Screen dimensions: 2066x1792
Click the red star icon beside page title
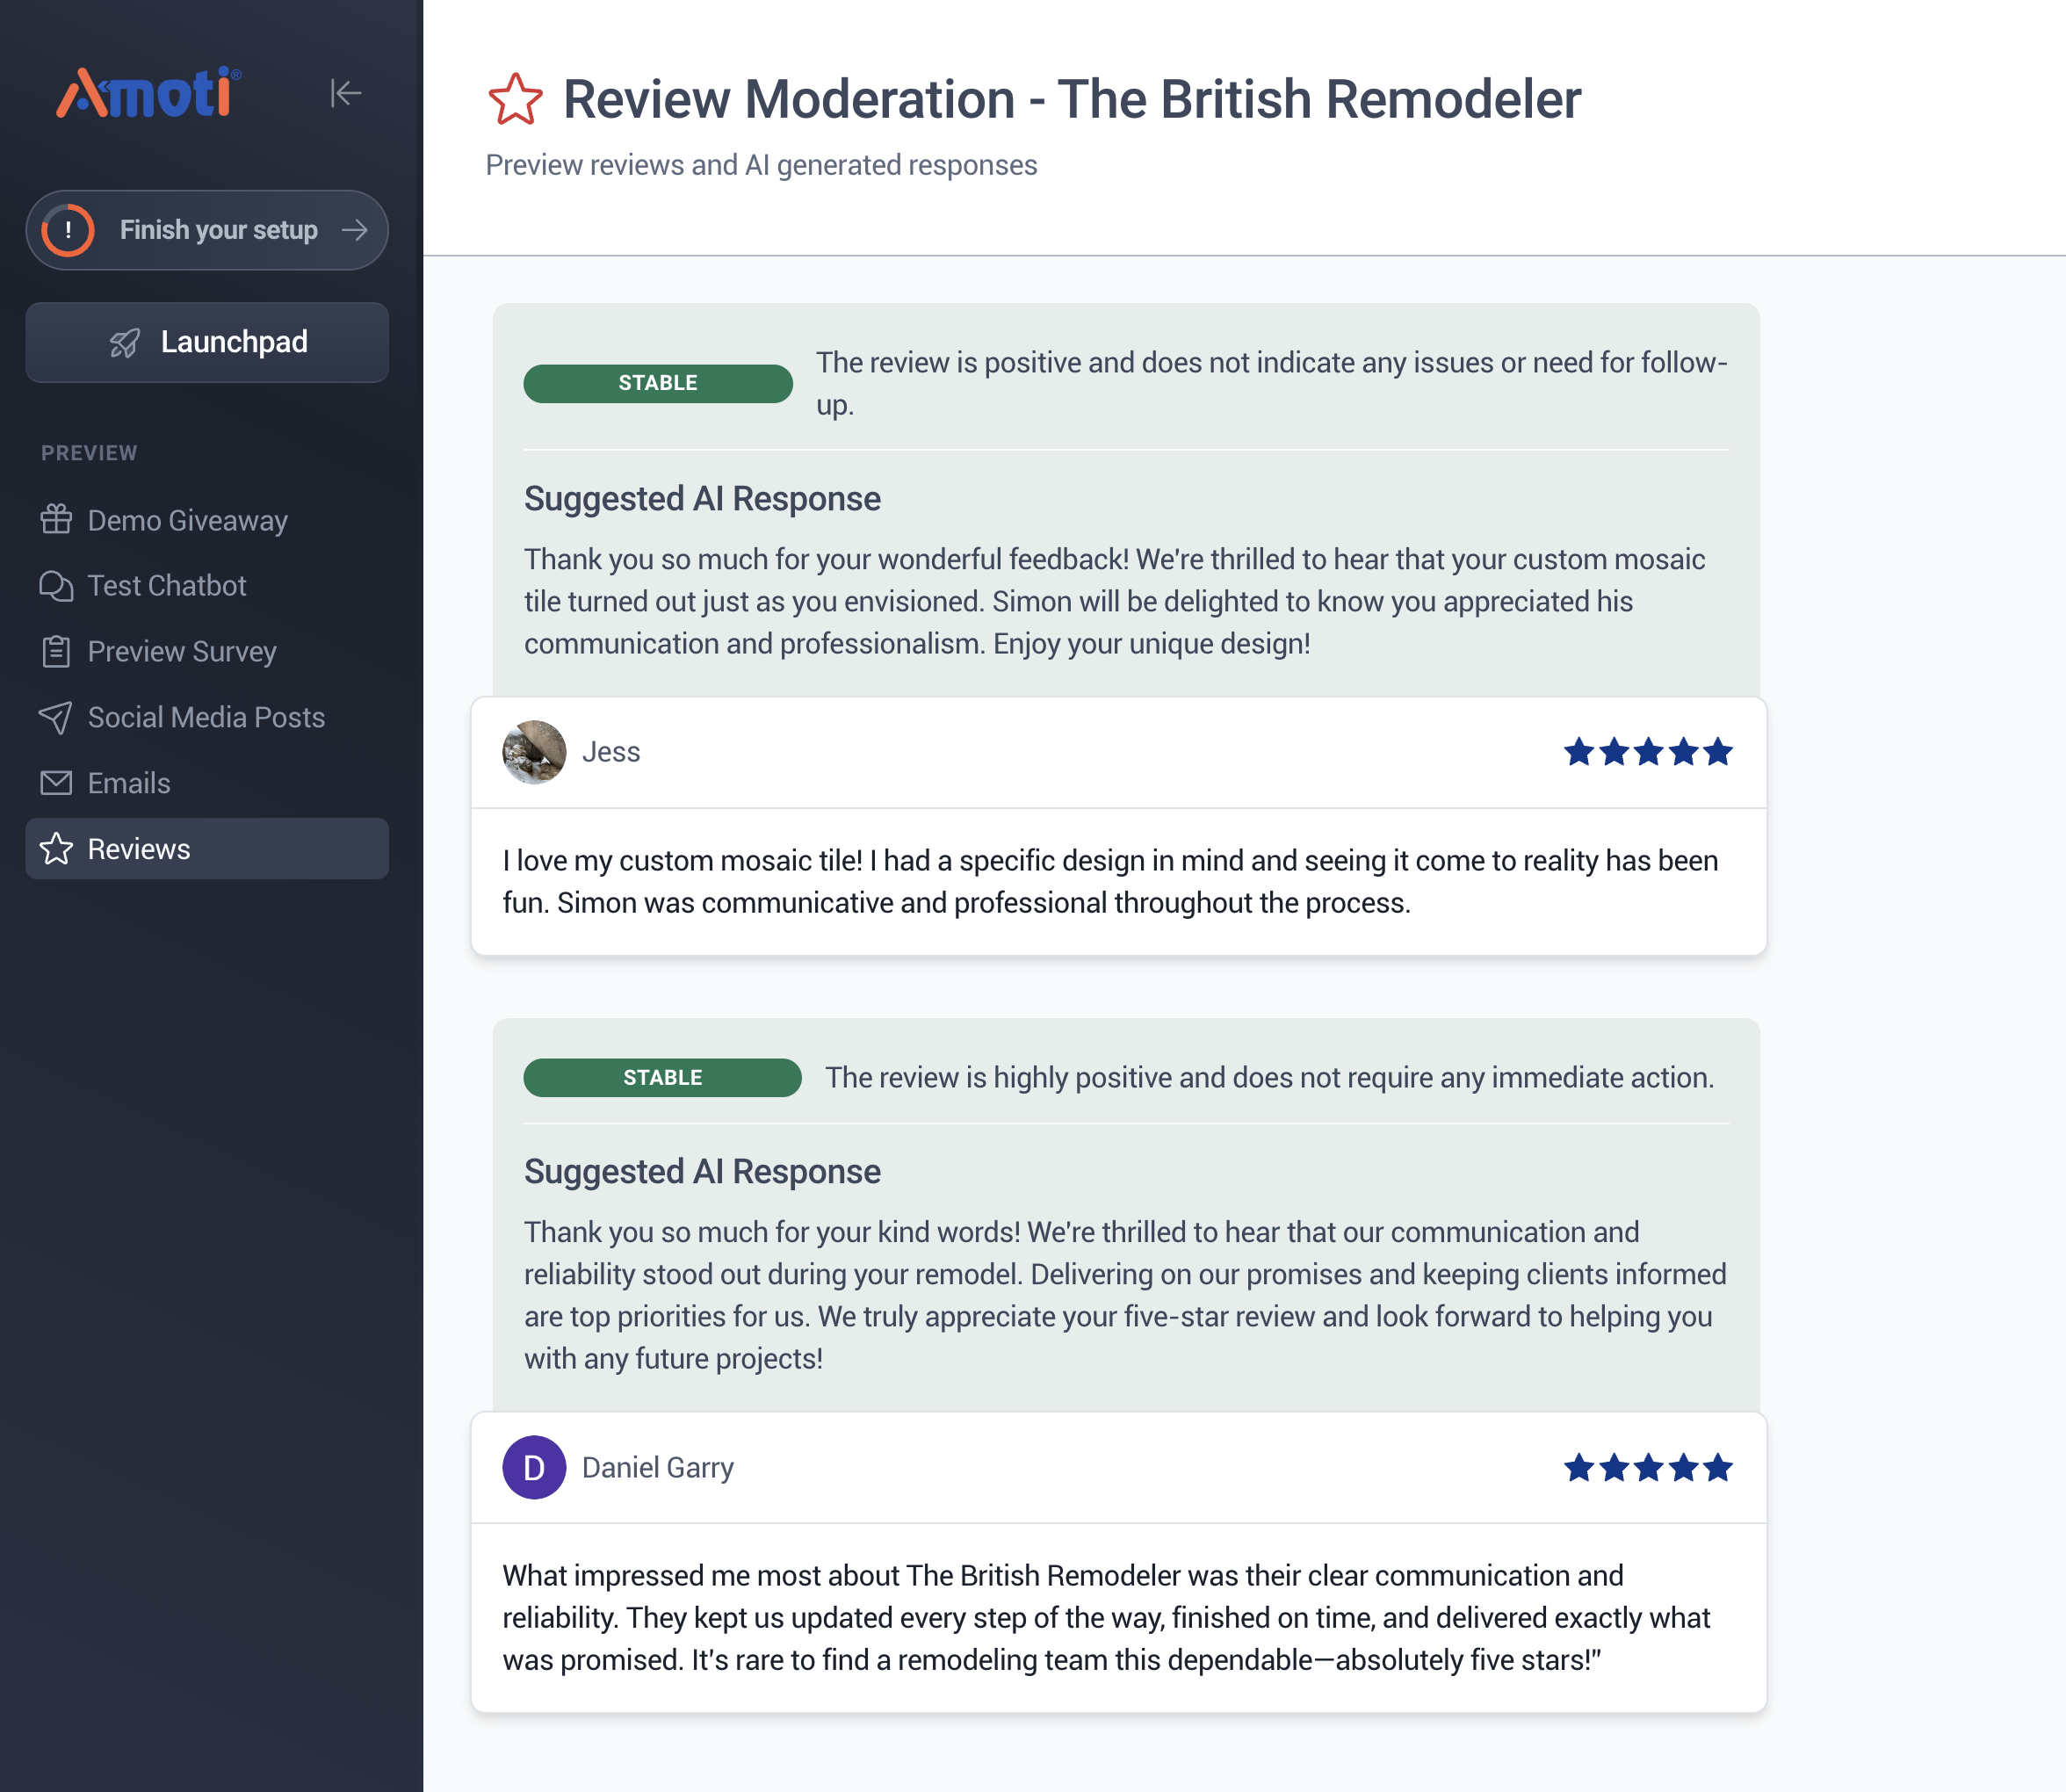[x=515, y=100]
